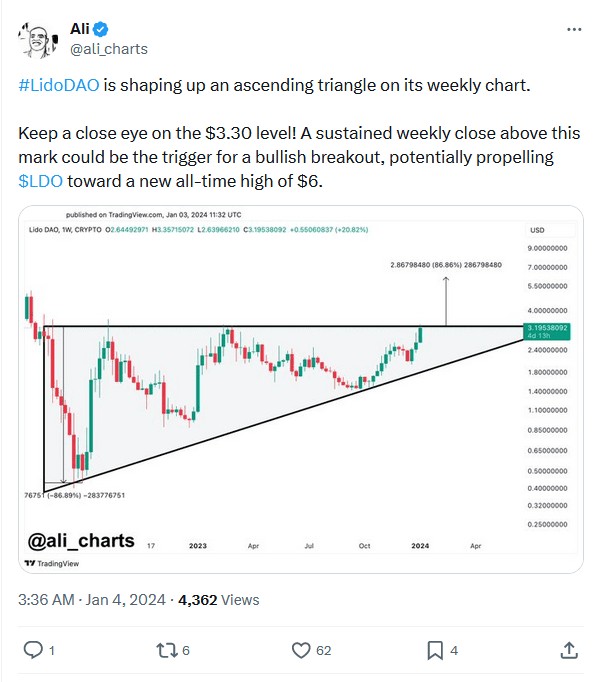Image resolution: width=598 pixels, height=682 pixels.
Task: Enlarge the Lido DAO chart image
Action: [301, 389]
